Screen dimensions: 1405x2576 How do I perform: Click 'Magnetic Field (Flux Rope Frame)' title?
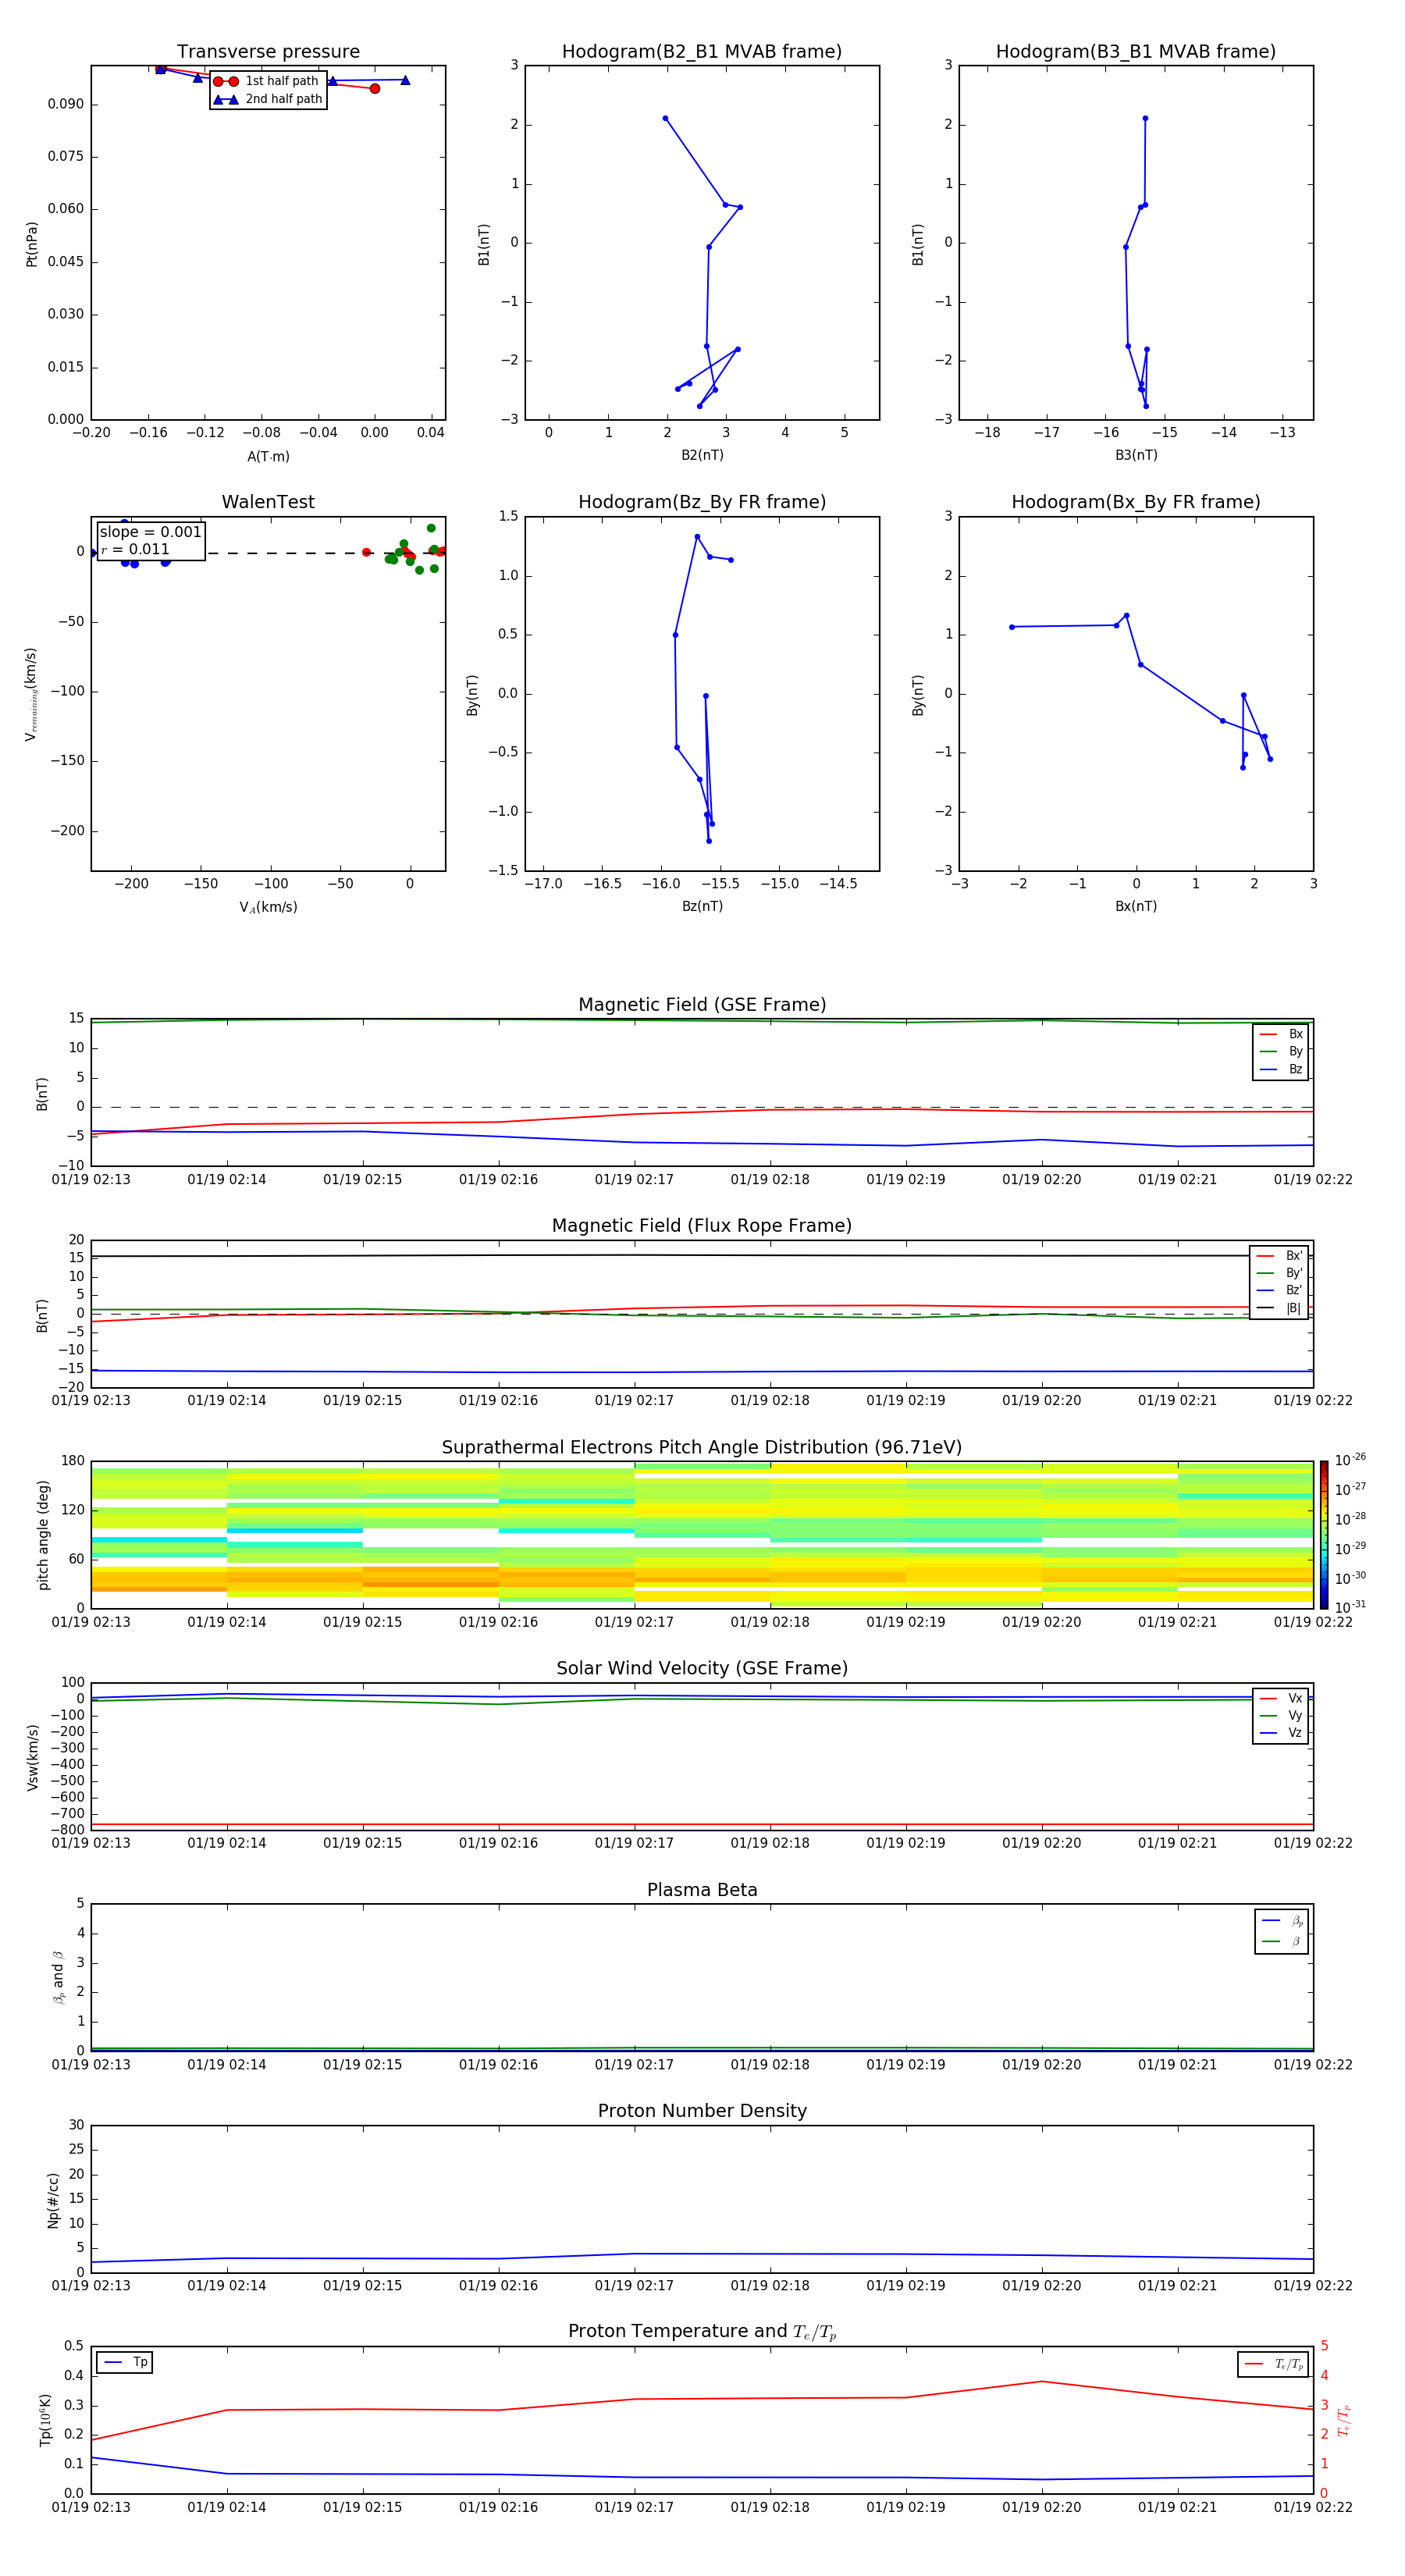702,1226
